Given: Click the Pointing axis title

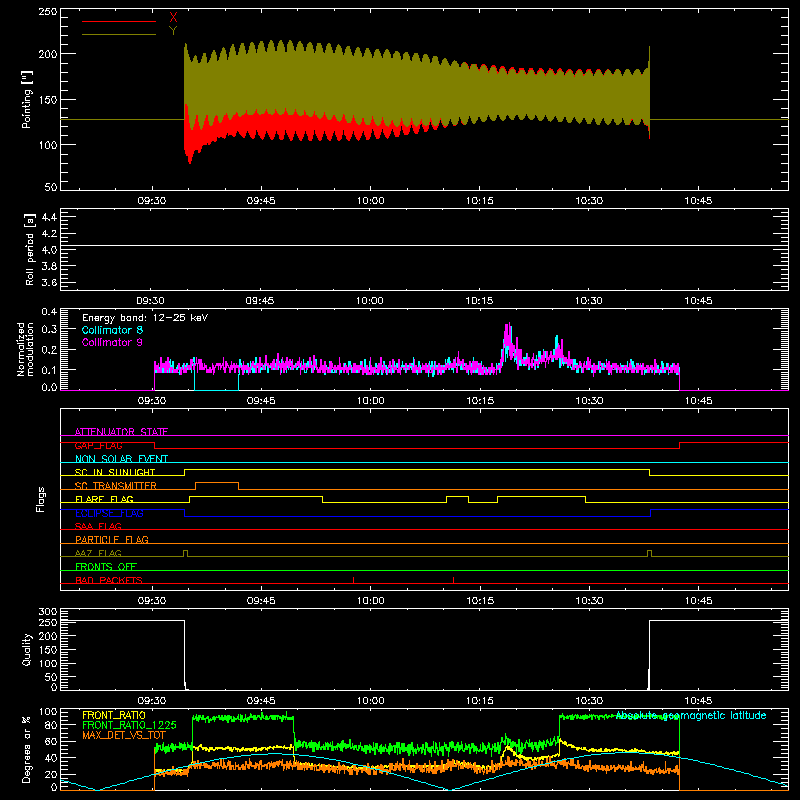Looking at the screenshot, I should tap(27, 99).
